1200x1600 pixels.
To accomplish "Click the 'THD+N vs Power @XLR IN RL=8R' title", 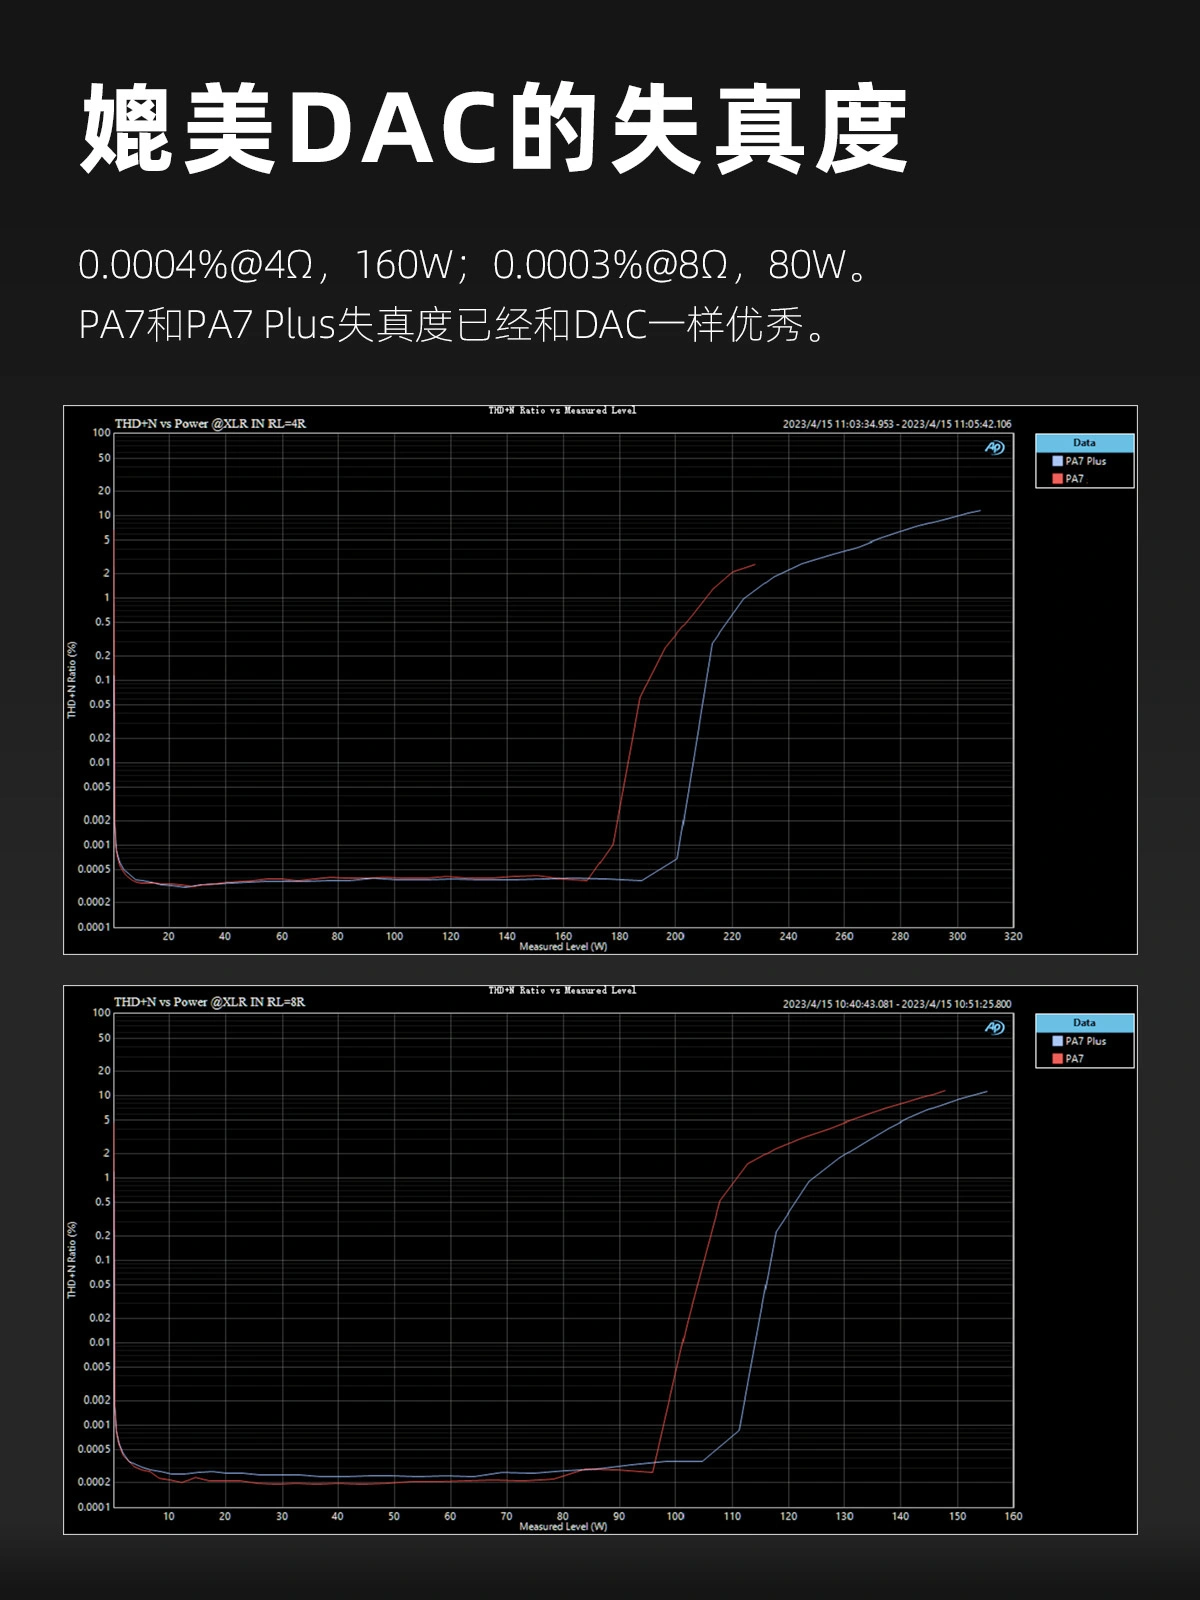I will [210, 1002].
